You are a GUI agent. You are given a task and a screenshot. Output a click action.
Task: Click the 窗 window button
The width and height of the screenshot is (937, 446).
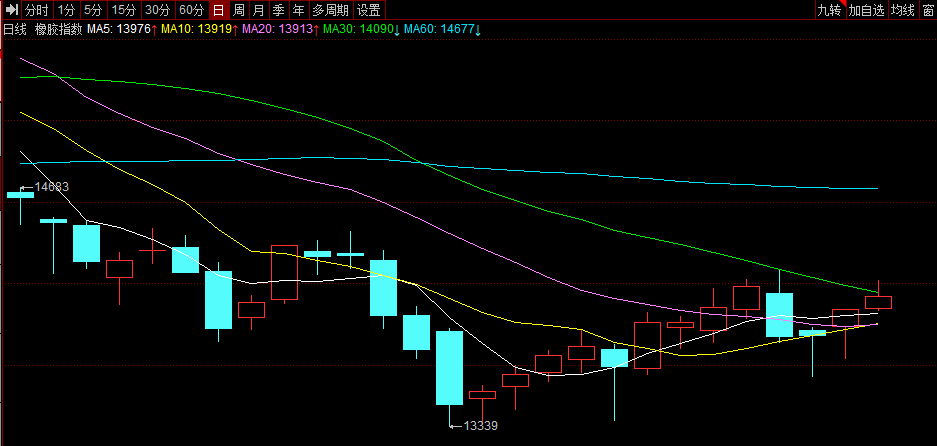point(928,10)
